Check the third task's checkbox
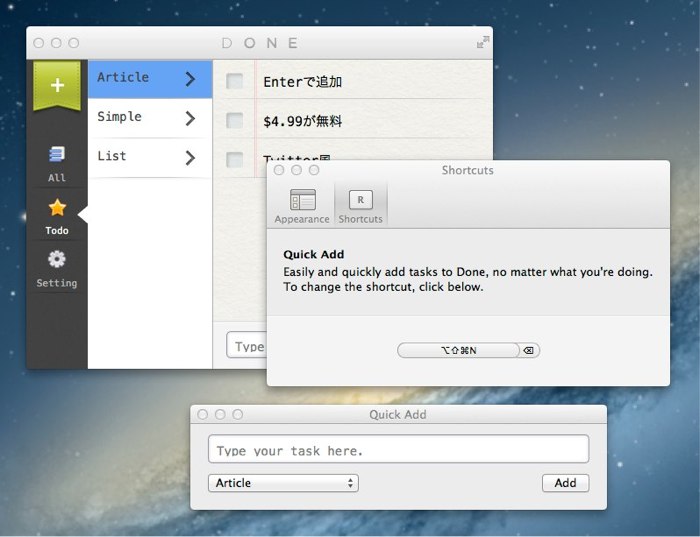This screenshot has height=537, width=700. pos(234,159)
